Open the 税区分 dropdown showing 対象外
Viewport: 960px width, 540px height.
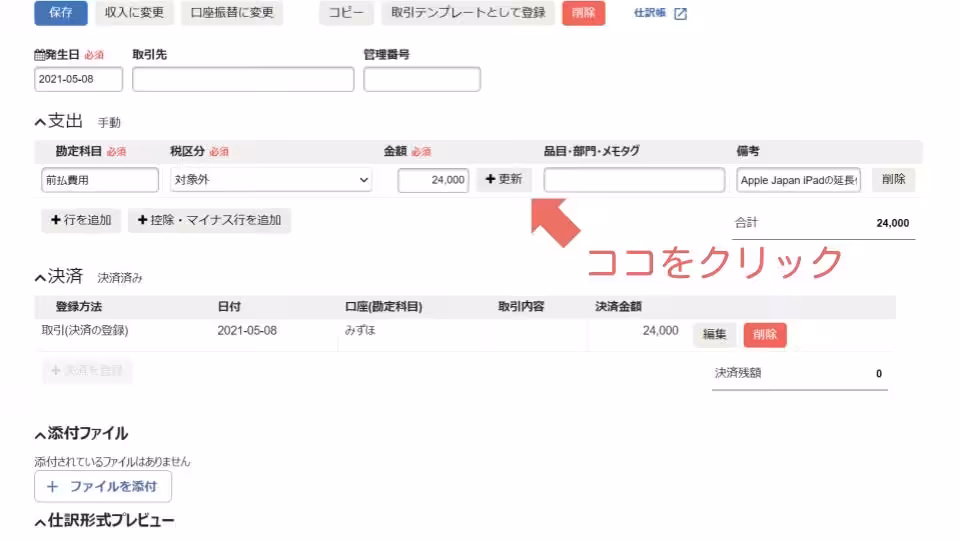269,180
